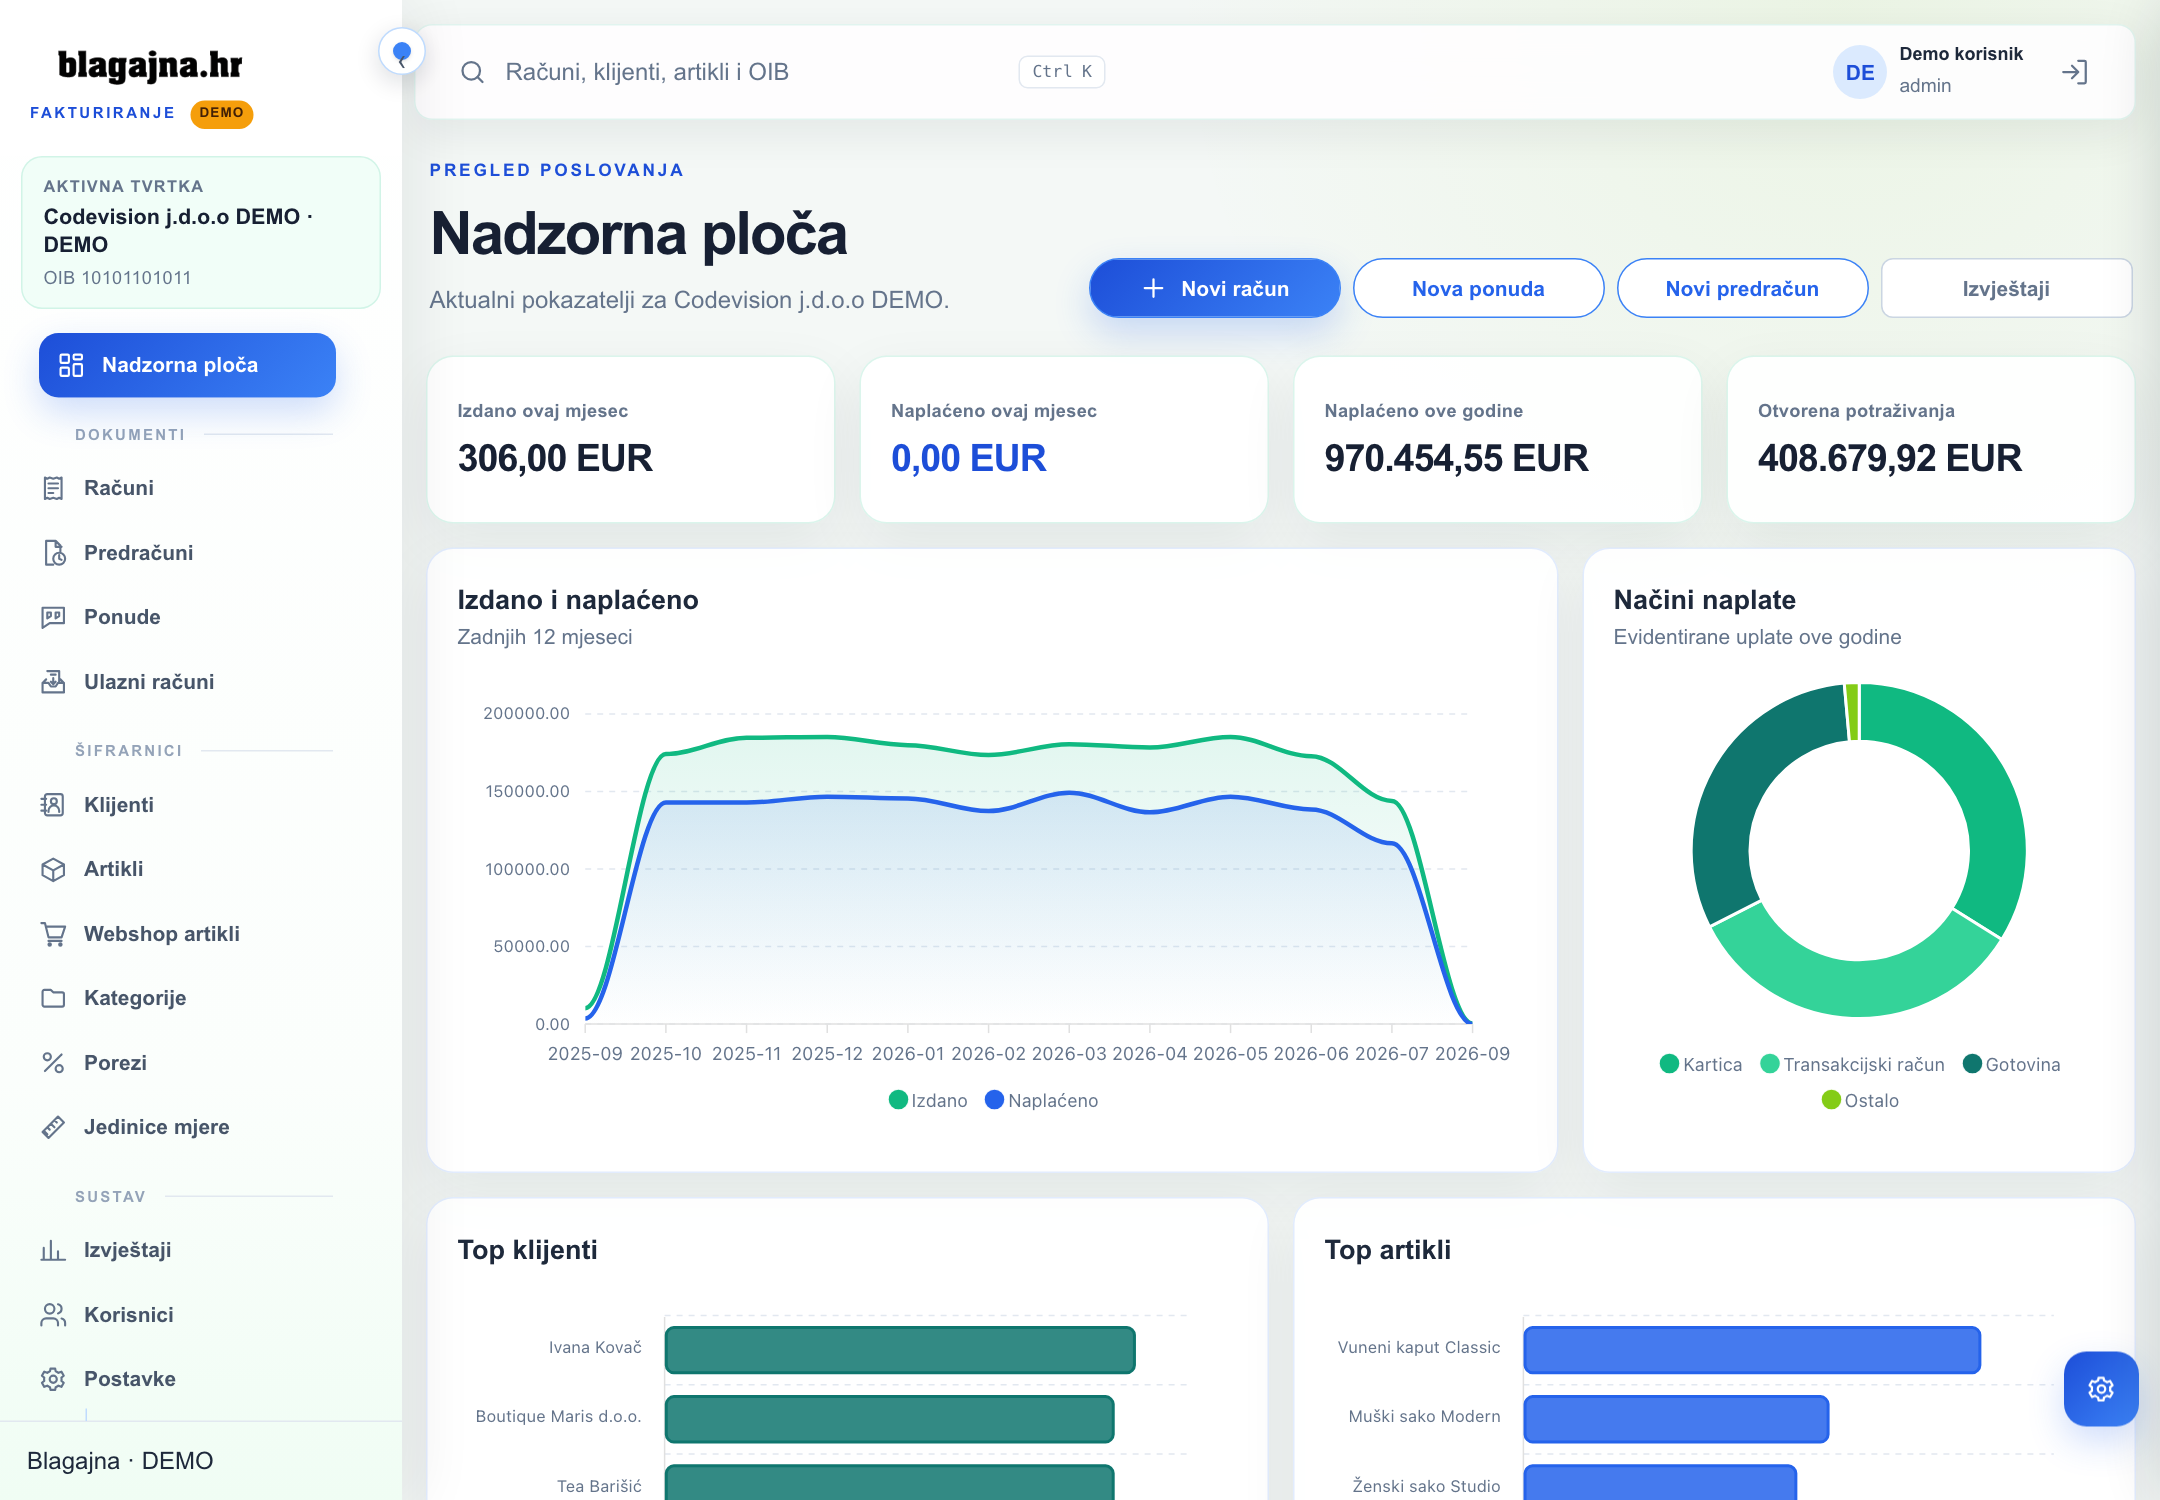Image resolution: width=2160 pixels, height=1500 pixels.
Task: Toggle the Izdano series in chart legend
Action: tap(928, 1100)
